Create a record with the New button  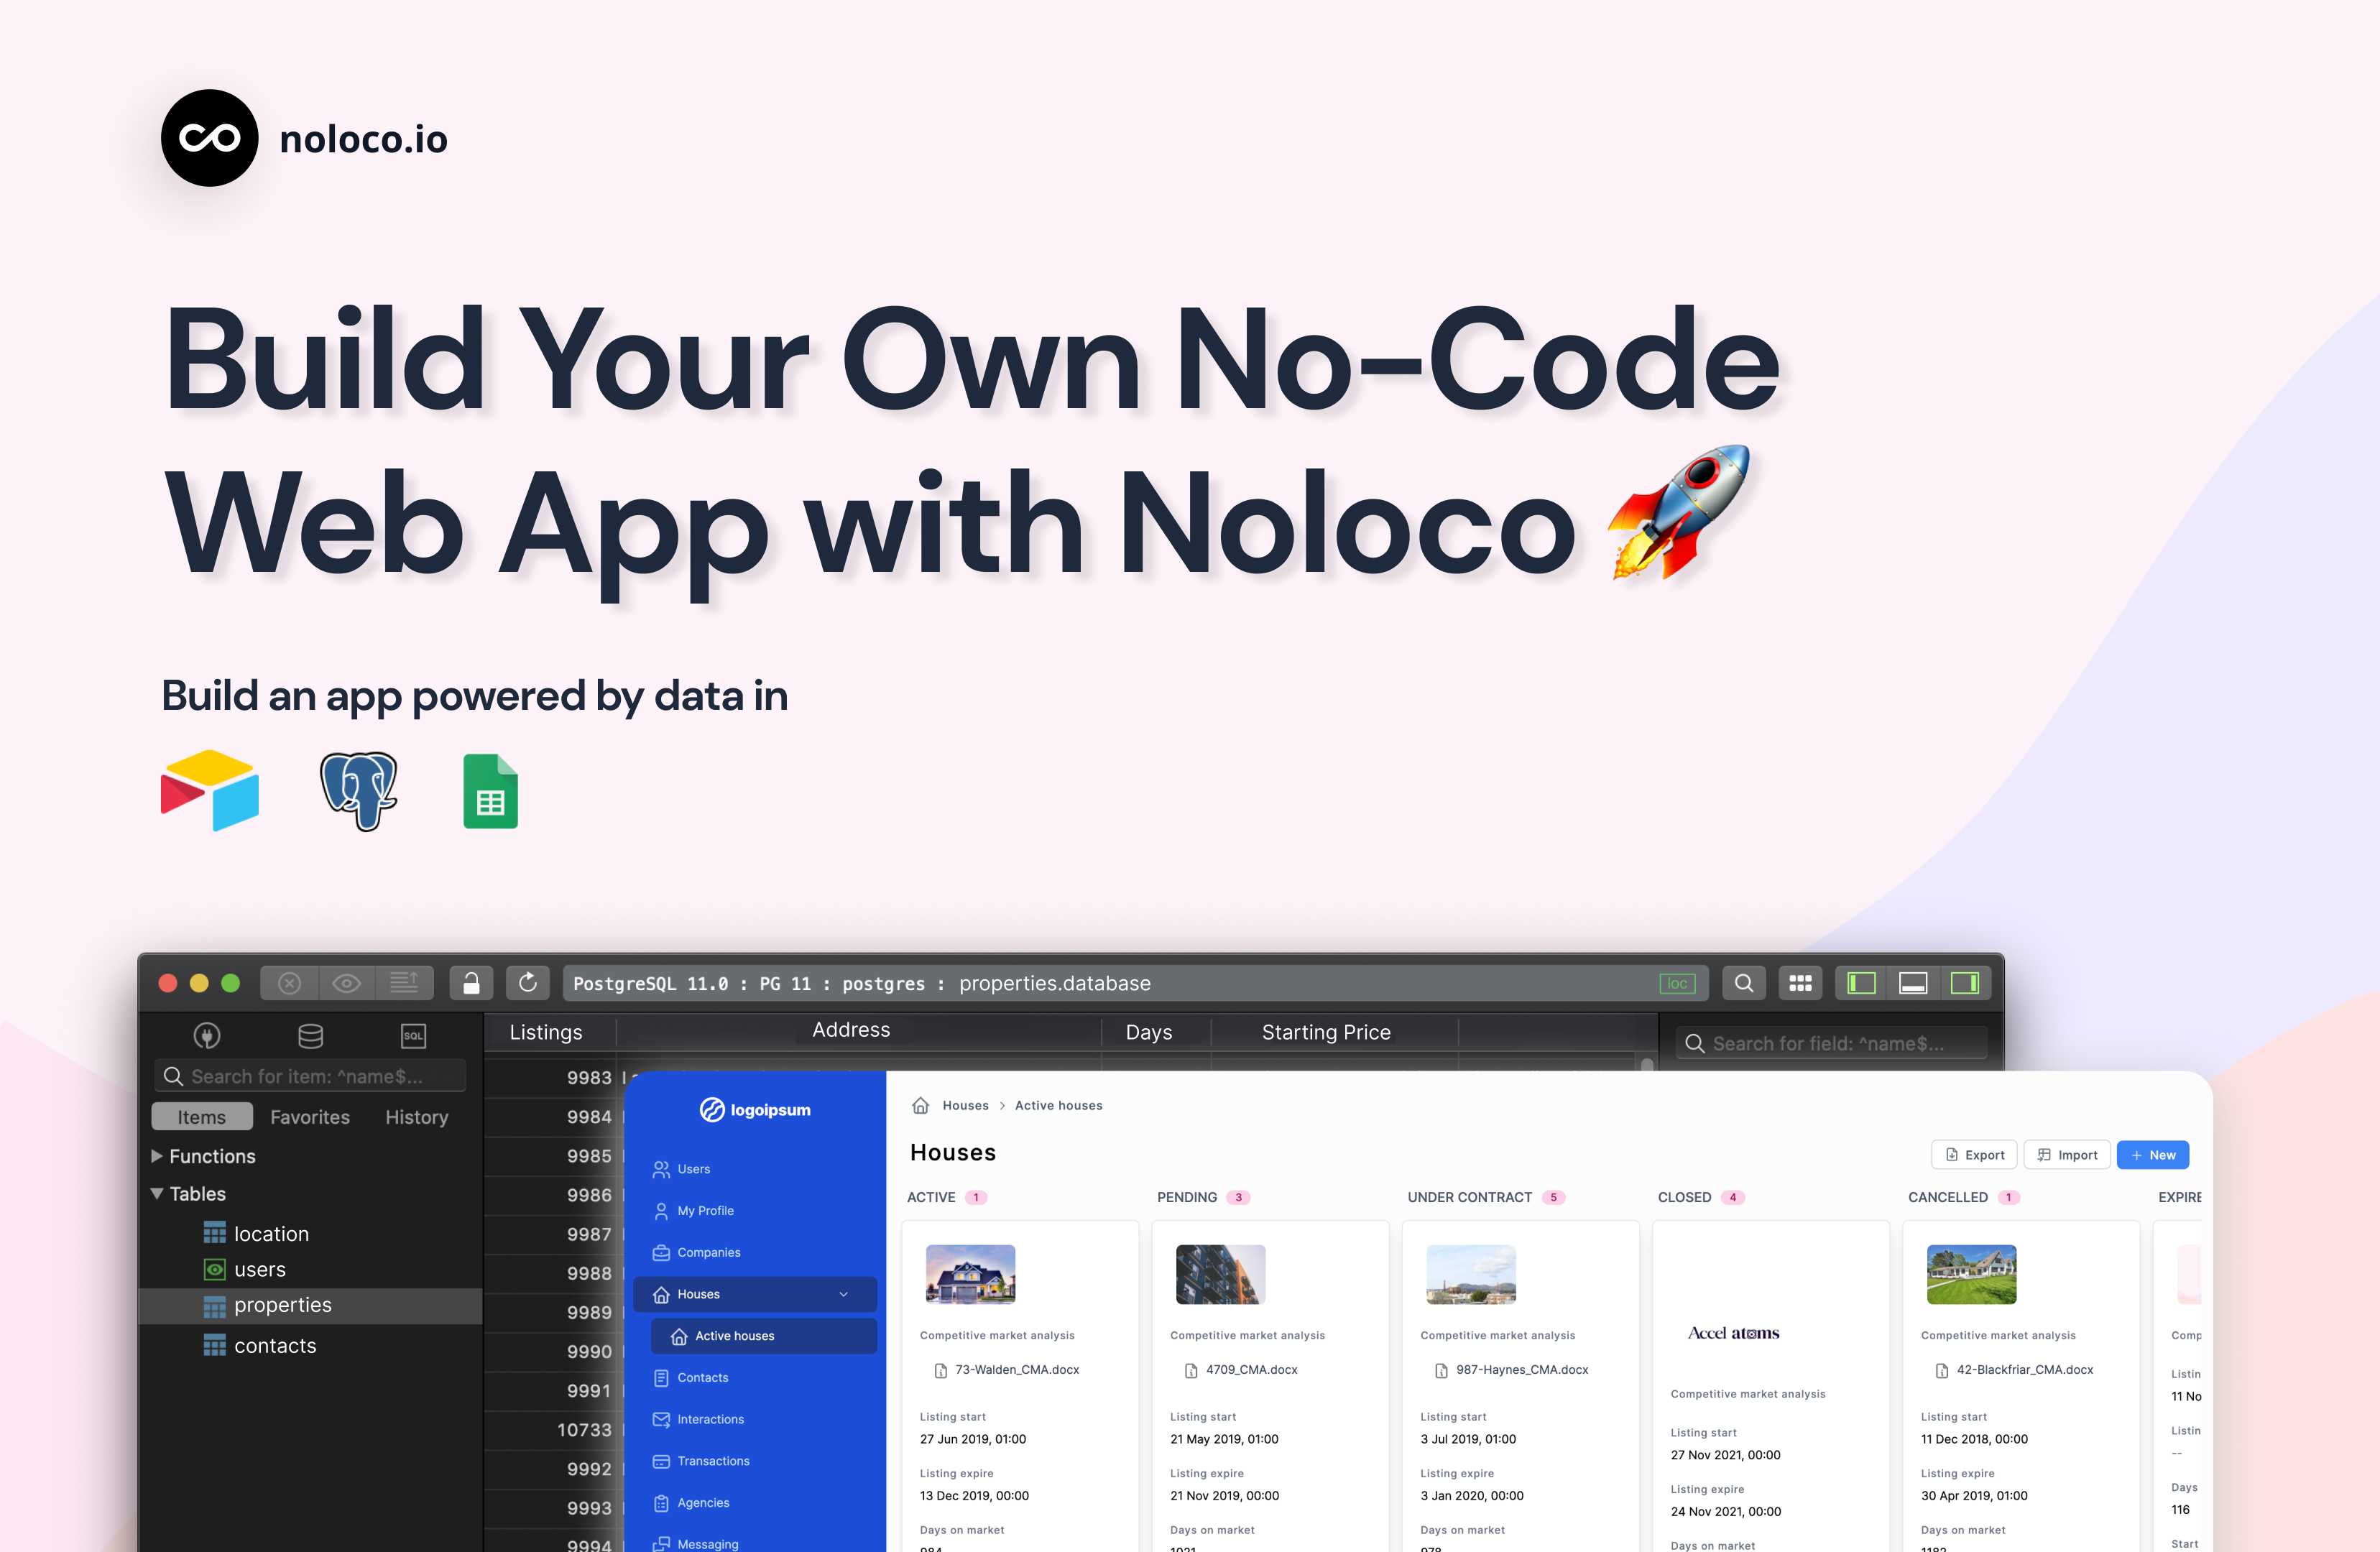[2152, 1154]
